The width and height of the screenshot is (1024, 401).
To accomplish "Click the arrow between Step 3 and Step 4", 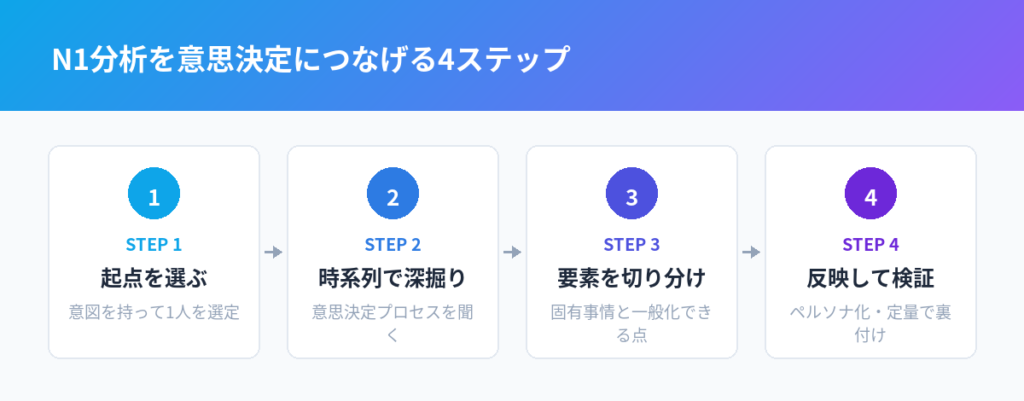I will [752, 252].
